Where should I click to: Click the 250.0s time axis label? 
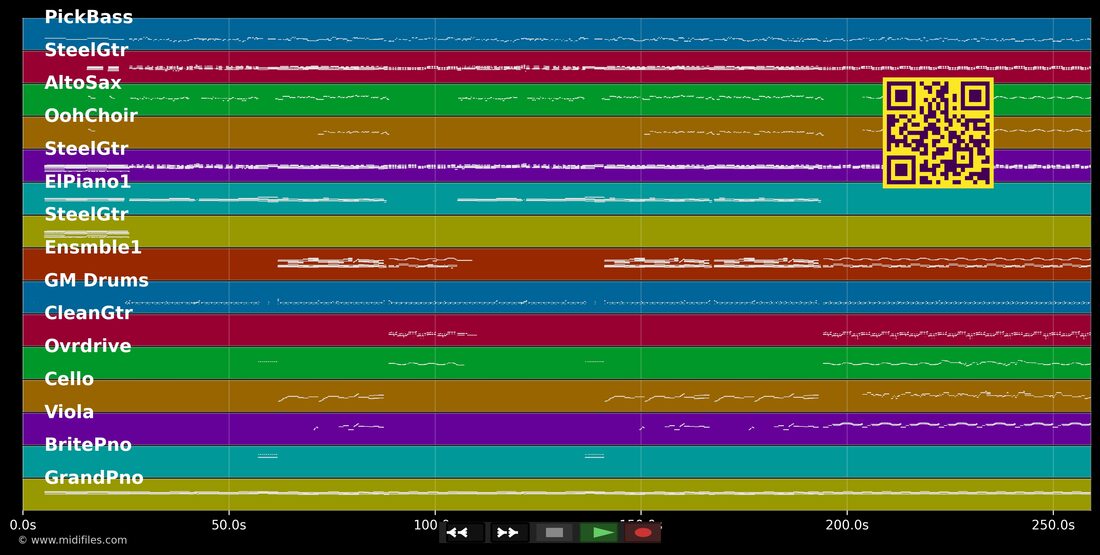pyautogui.click(x=1053, y=525)
